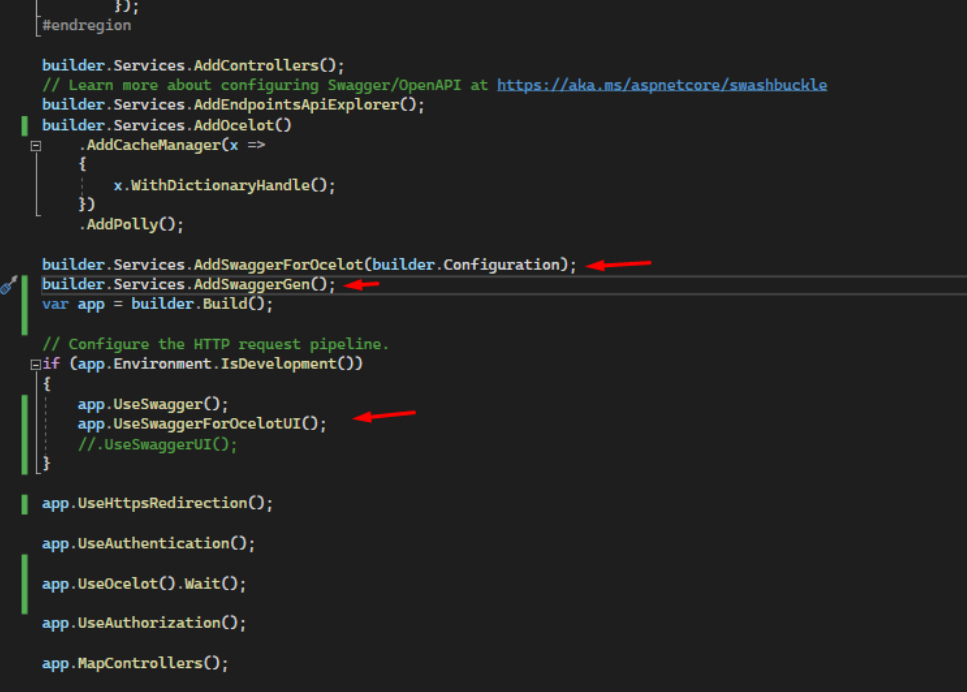The height and width of the screenshot is (692, 967).
Task: Click app.UseSwaggerForOcelotUI(); line
Action: coord(202,424)
